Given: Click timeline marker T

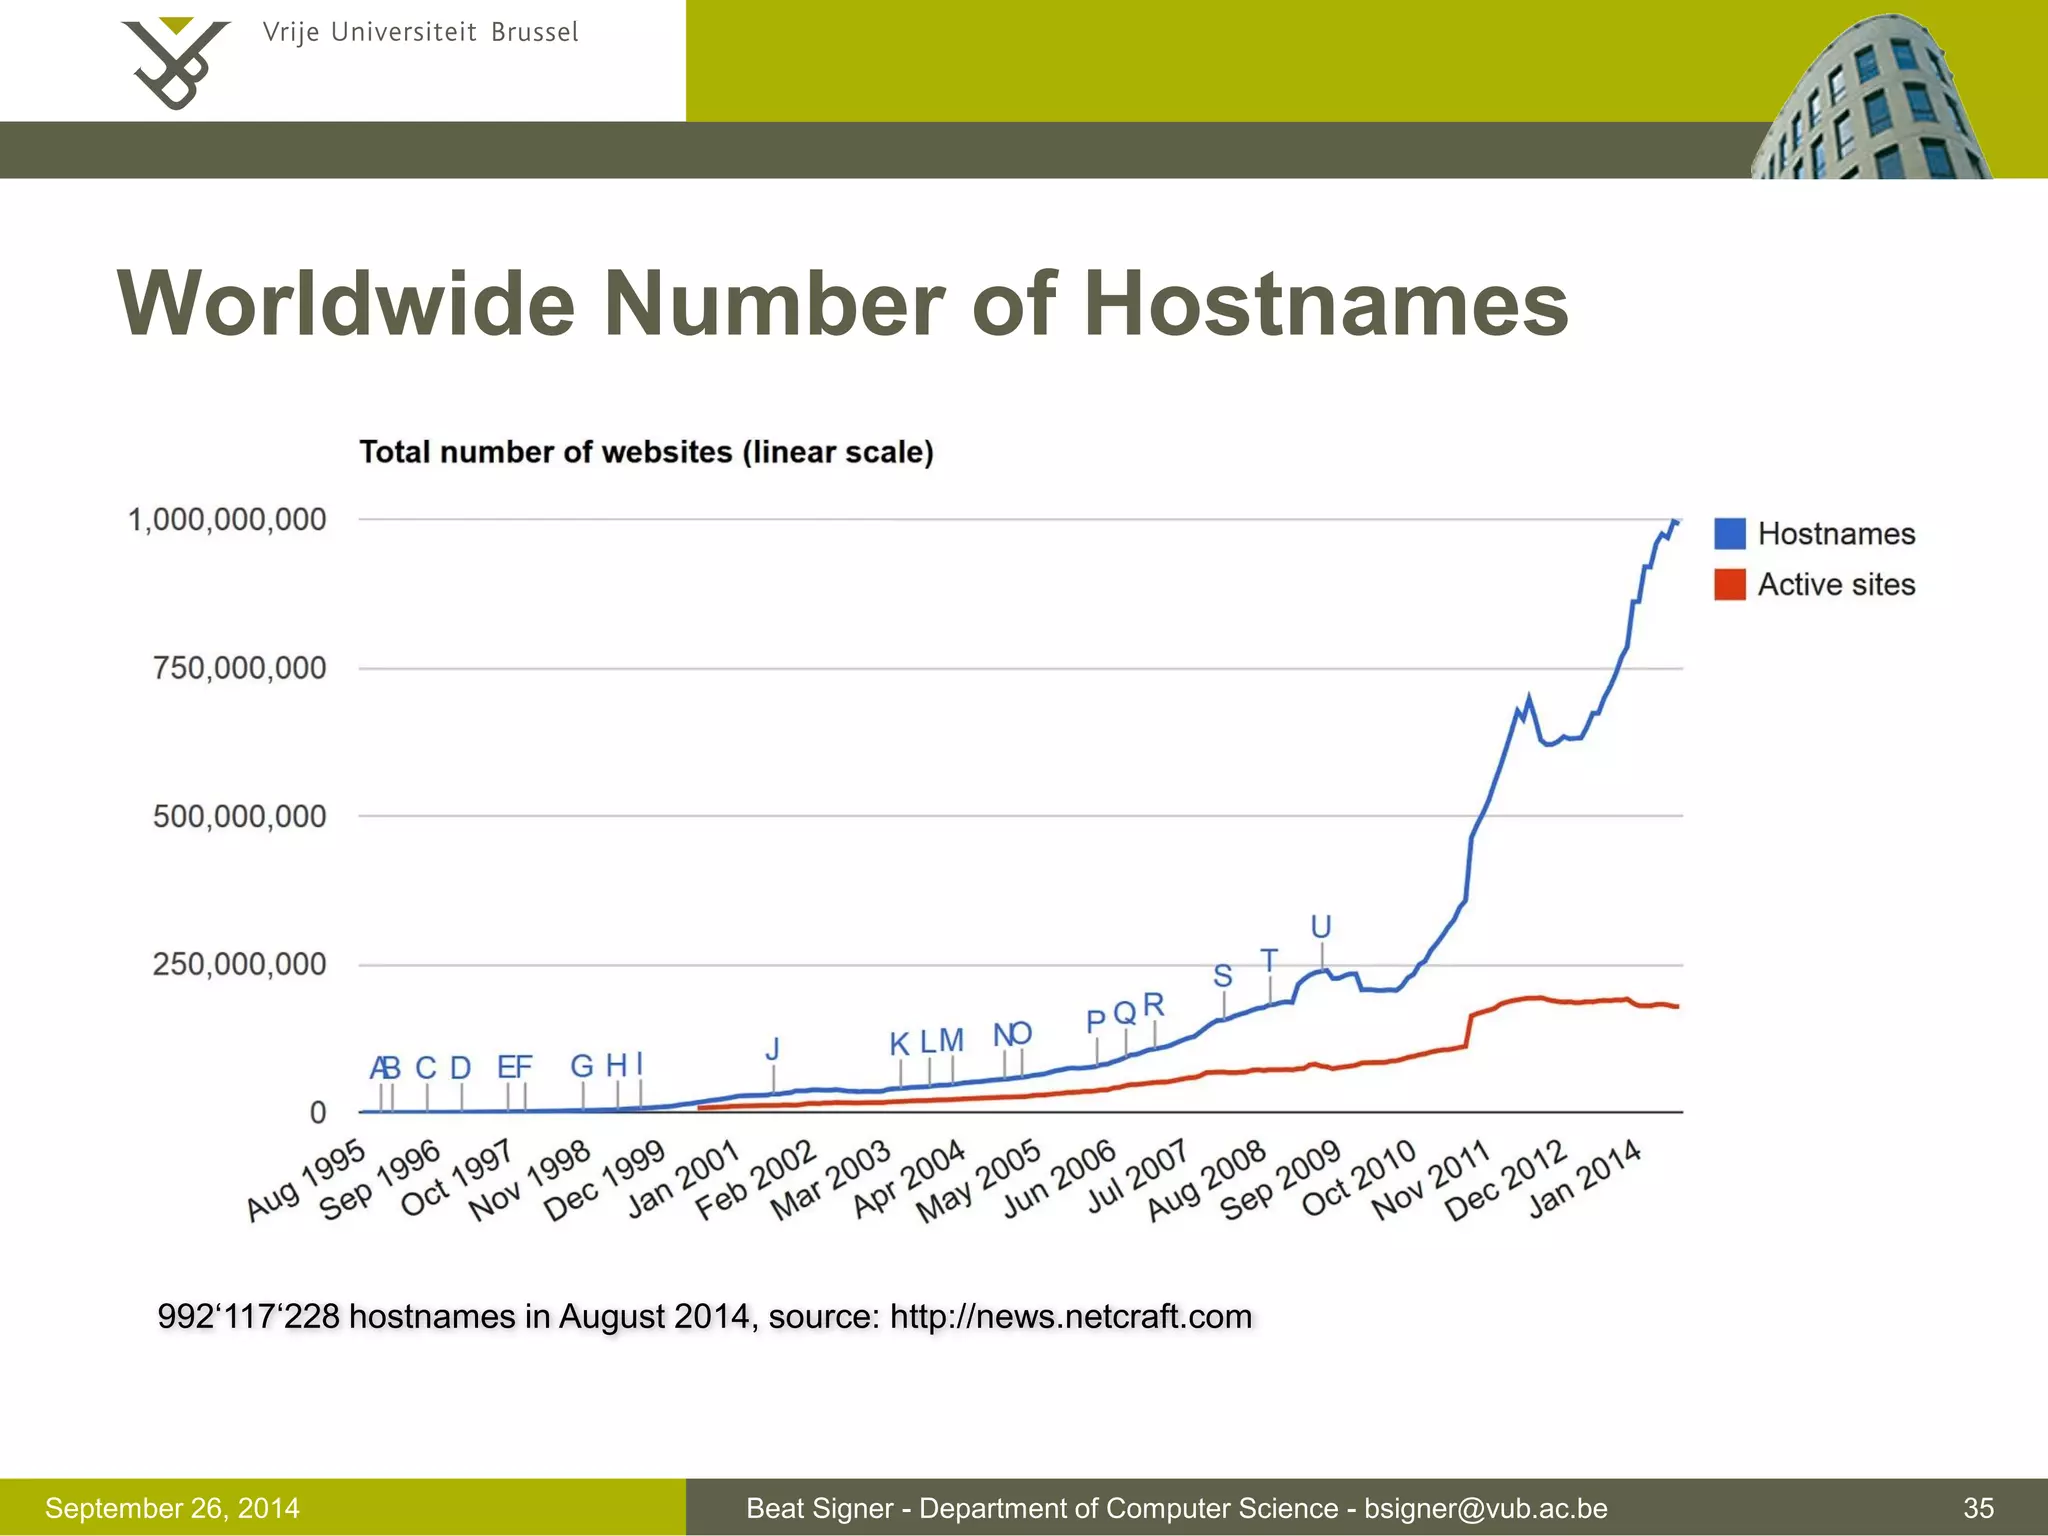Looking at the screenshot, I should [1269, 961].
